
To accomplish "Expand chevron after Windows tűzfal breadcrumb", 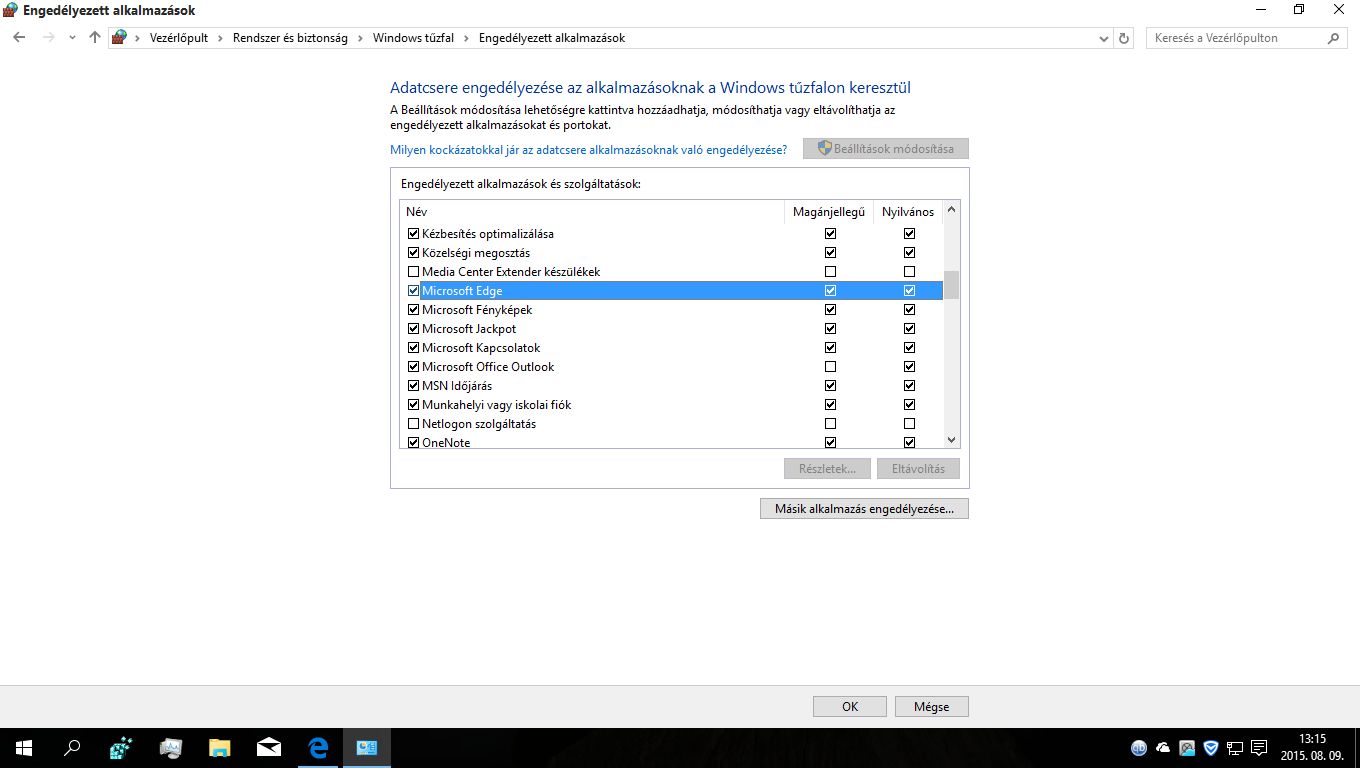I will (467, 38).
